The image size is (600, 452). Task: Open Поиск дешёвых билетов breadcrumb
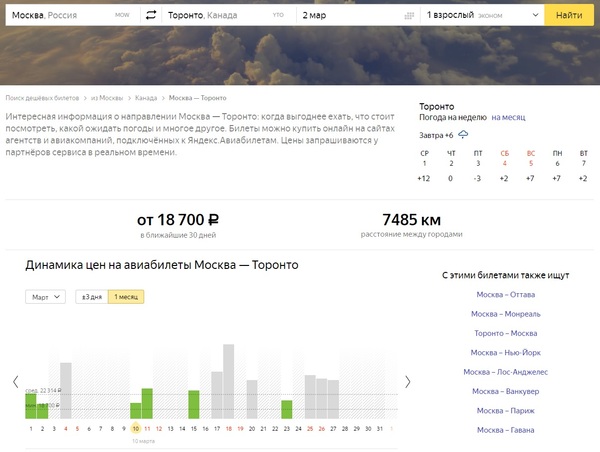click(x=43, y=98)
